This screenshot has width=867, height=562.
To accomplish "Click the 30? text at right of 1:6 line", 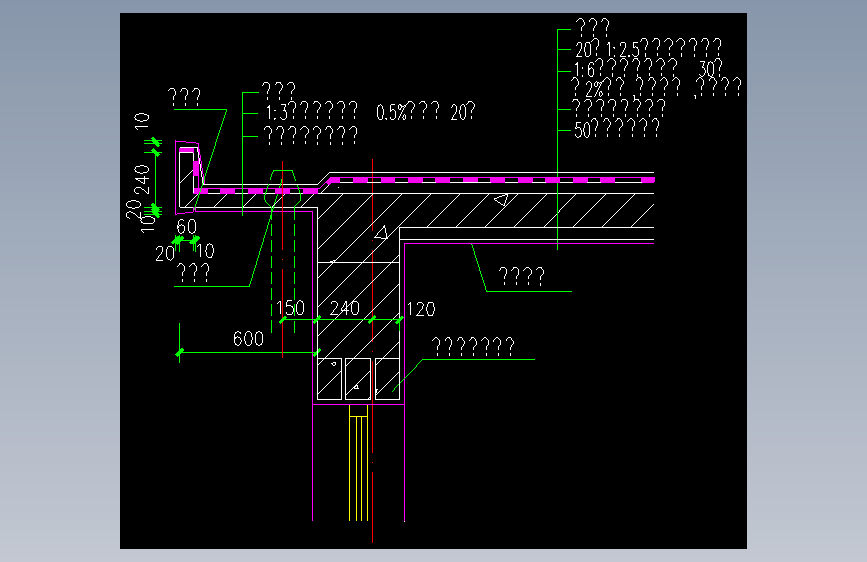I will [x=711, y=69].
